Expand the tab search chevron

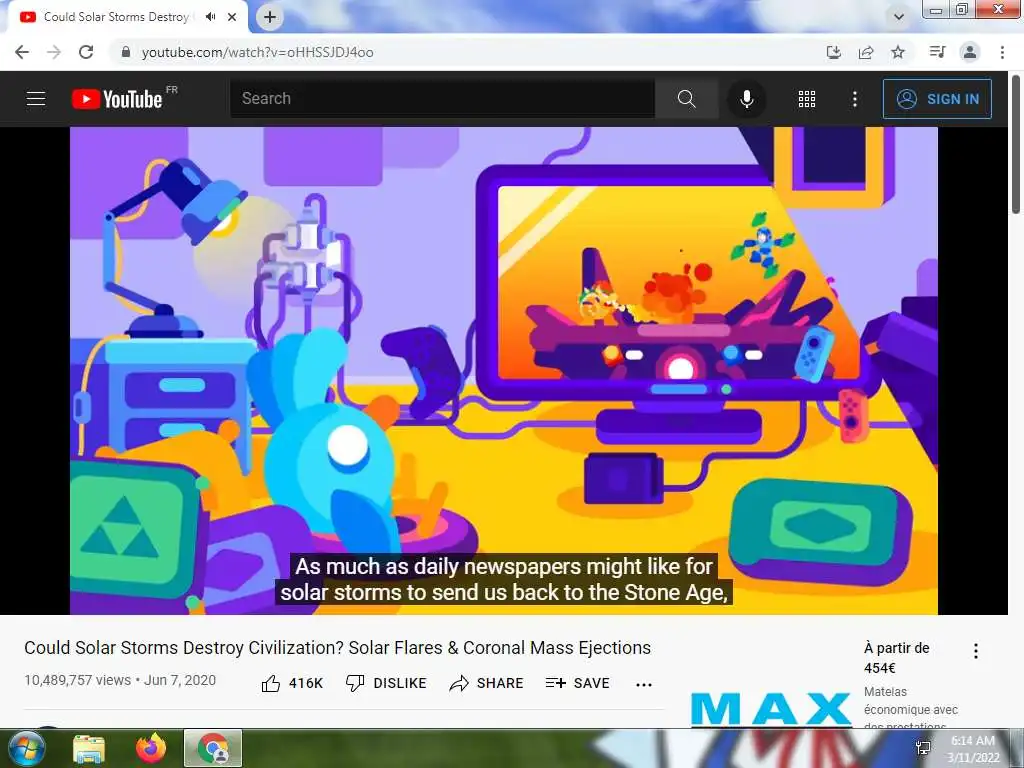[x=899, y=17]
